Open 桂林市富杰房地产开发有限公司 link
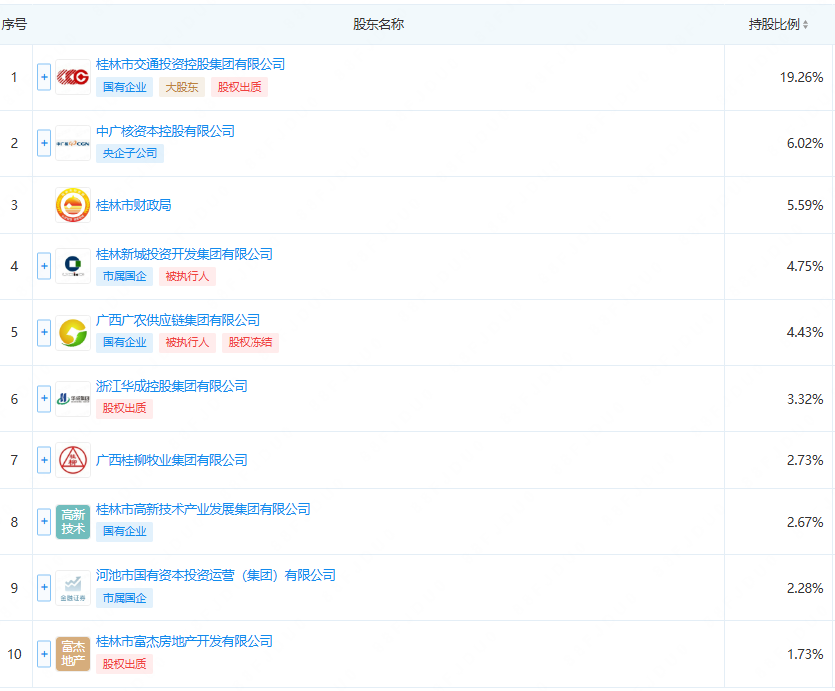Viewport: 835px width, 691px height. point(184,641)
